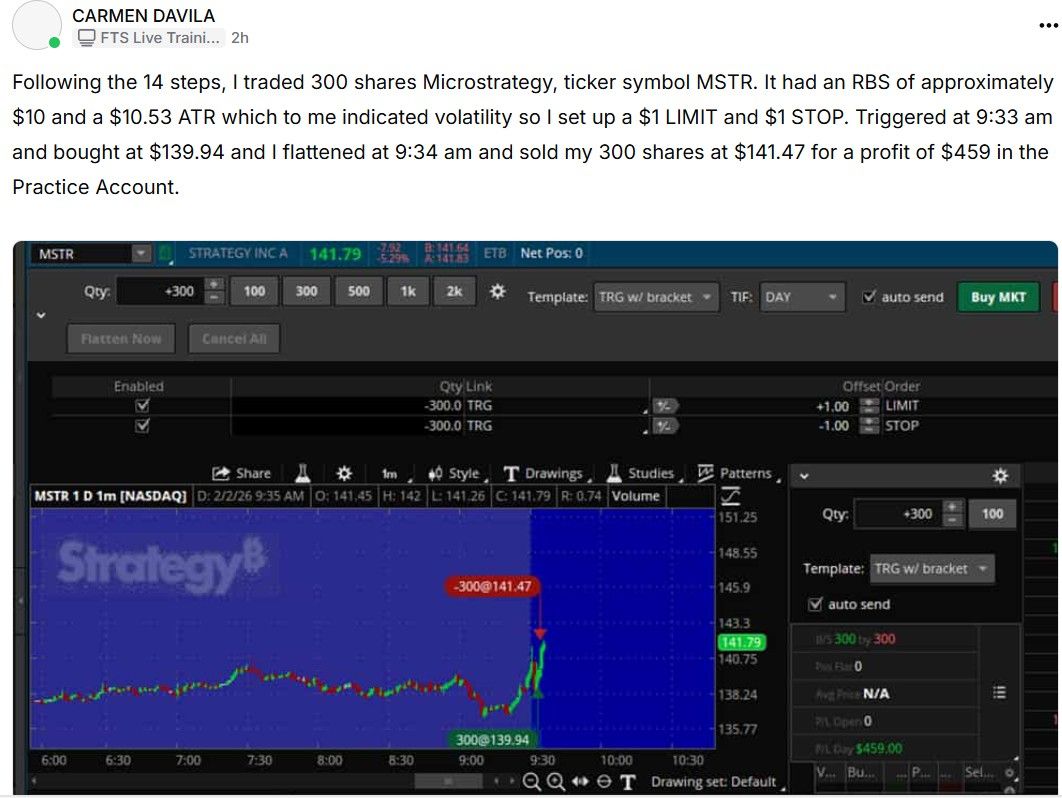Click the side panel 100 quantity button
The image size is (1062, 798).
tap(992, 514)
